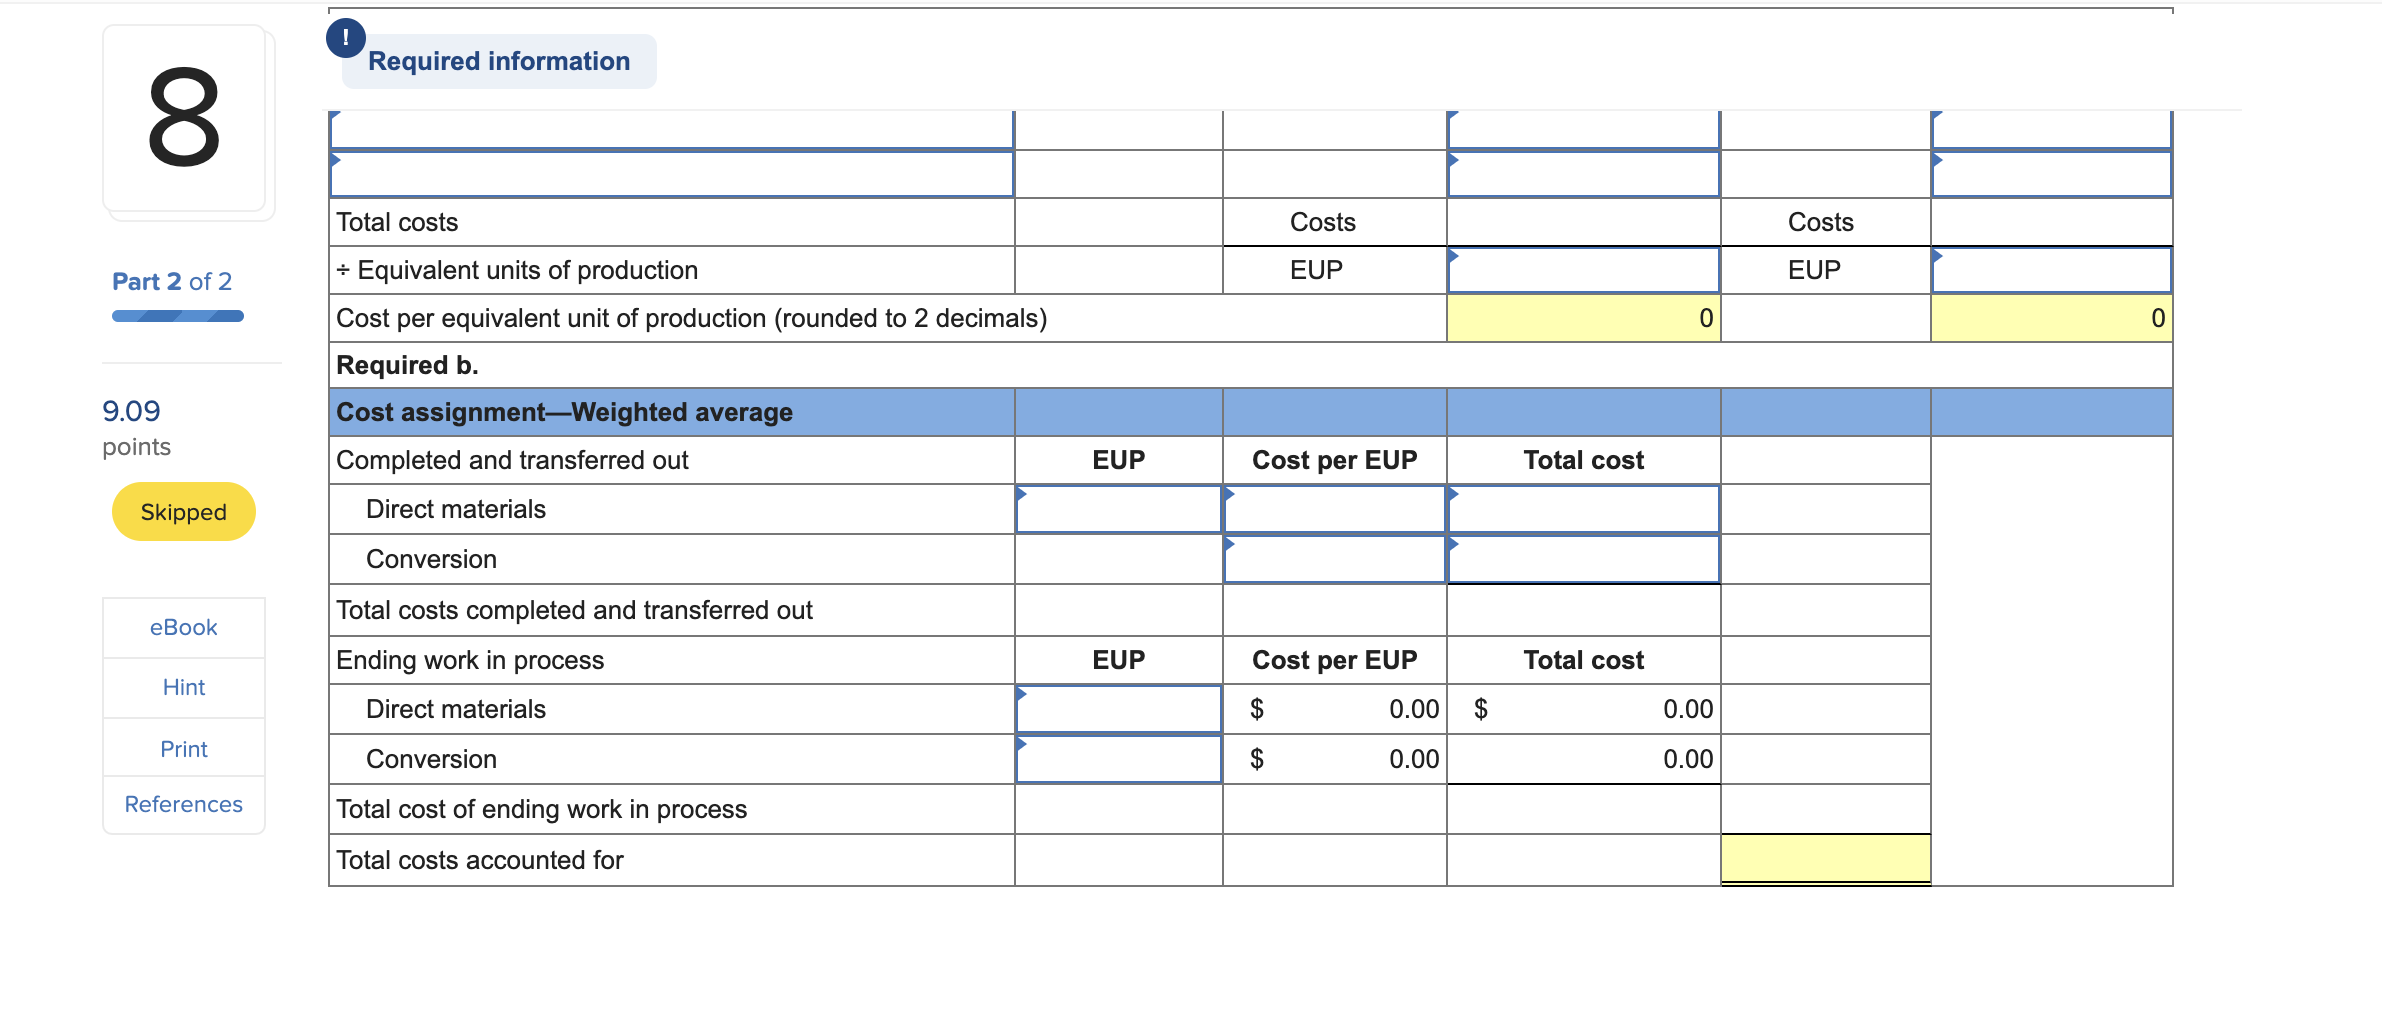Click Direct materials EUP input under Completed section

point(1119,509)
